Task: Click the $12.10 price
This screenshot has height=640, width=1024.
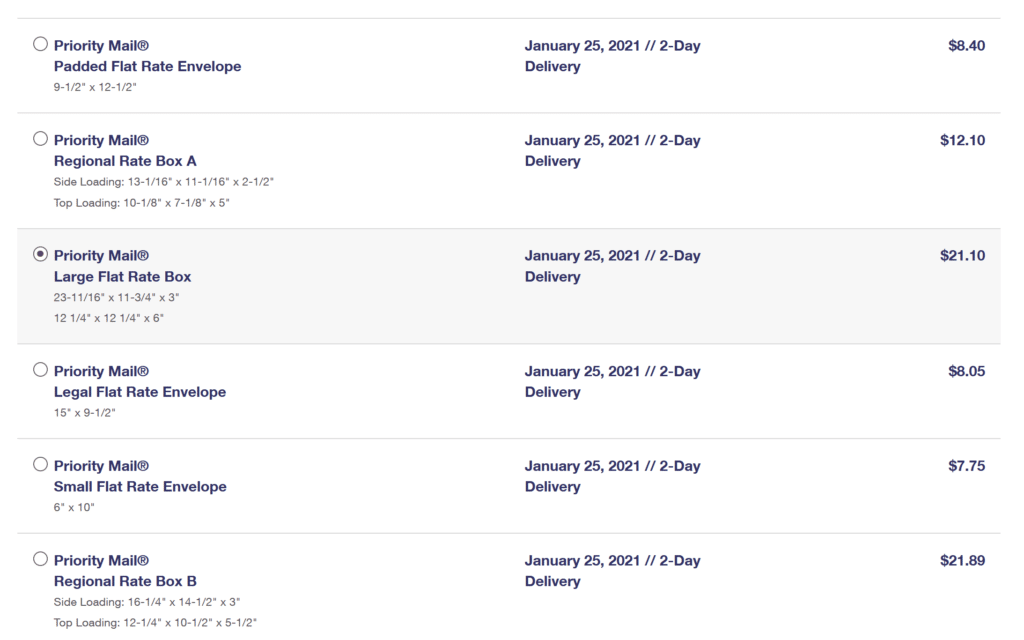Action: click(963, 140)
